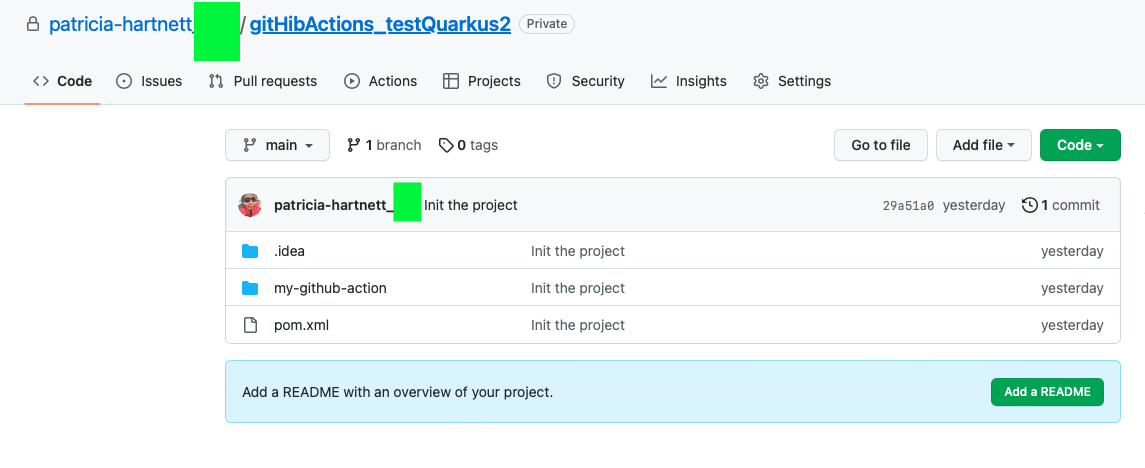Expand the main branch dropdown

[277, 145]
